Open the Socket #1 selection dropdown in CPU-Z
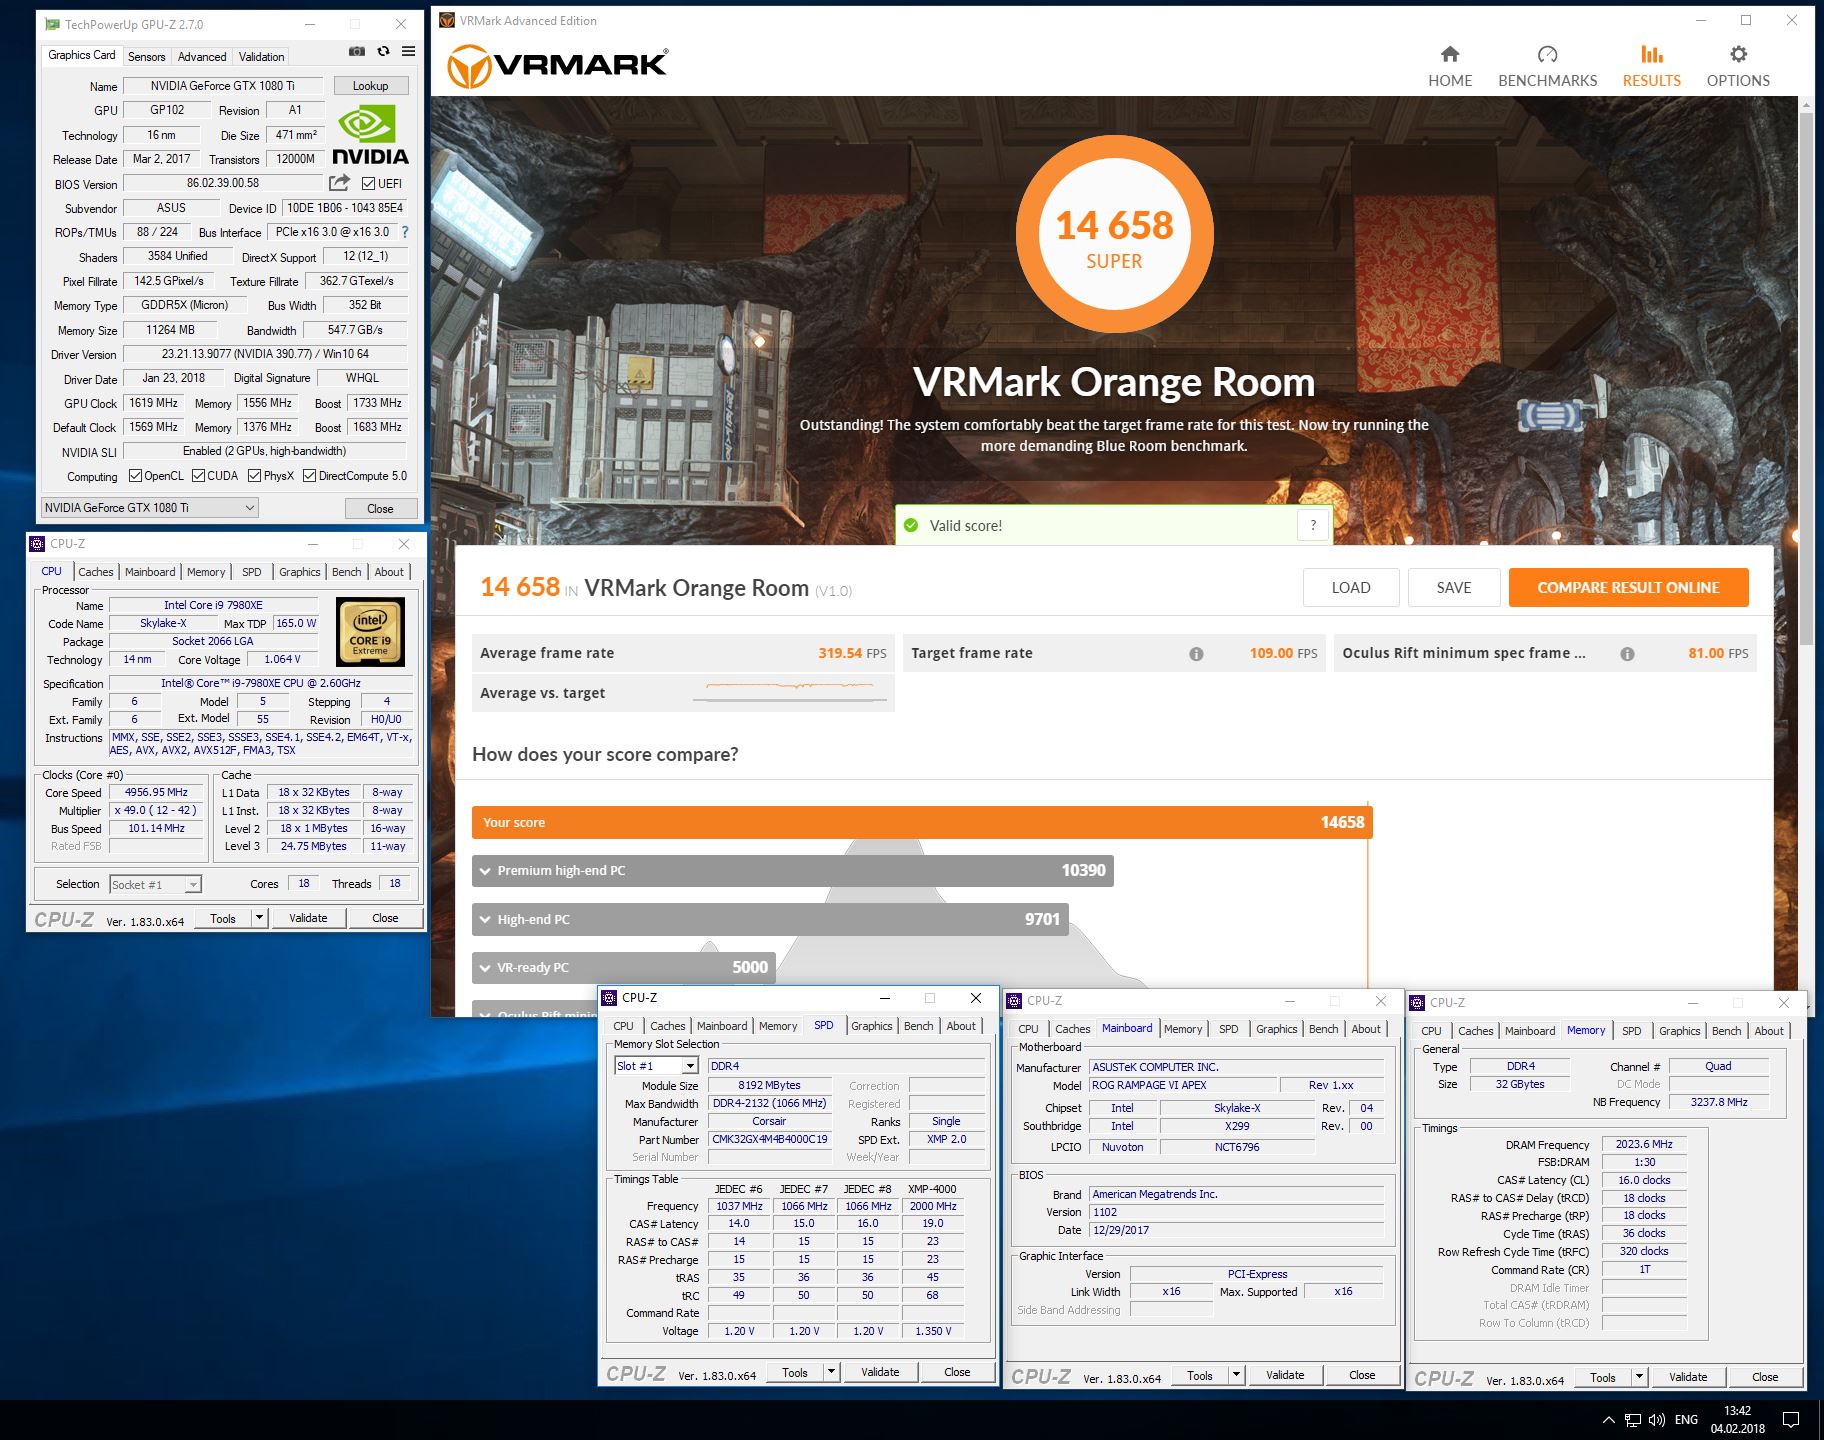Screen dimensions: 1824x1440 click(x=155, y=884)
